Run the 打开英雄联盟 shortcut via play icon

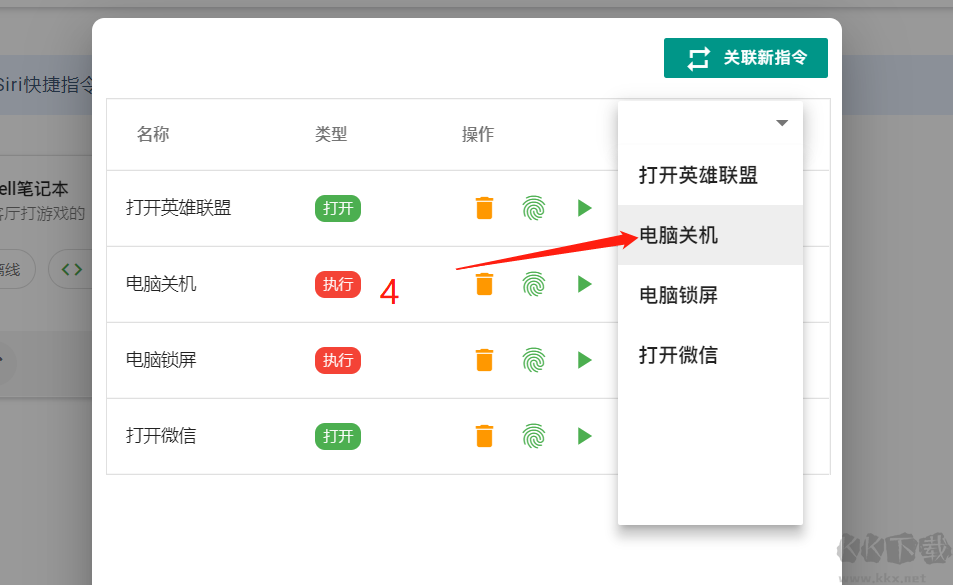pyautogui.click(x=584, y=208)
